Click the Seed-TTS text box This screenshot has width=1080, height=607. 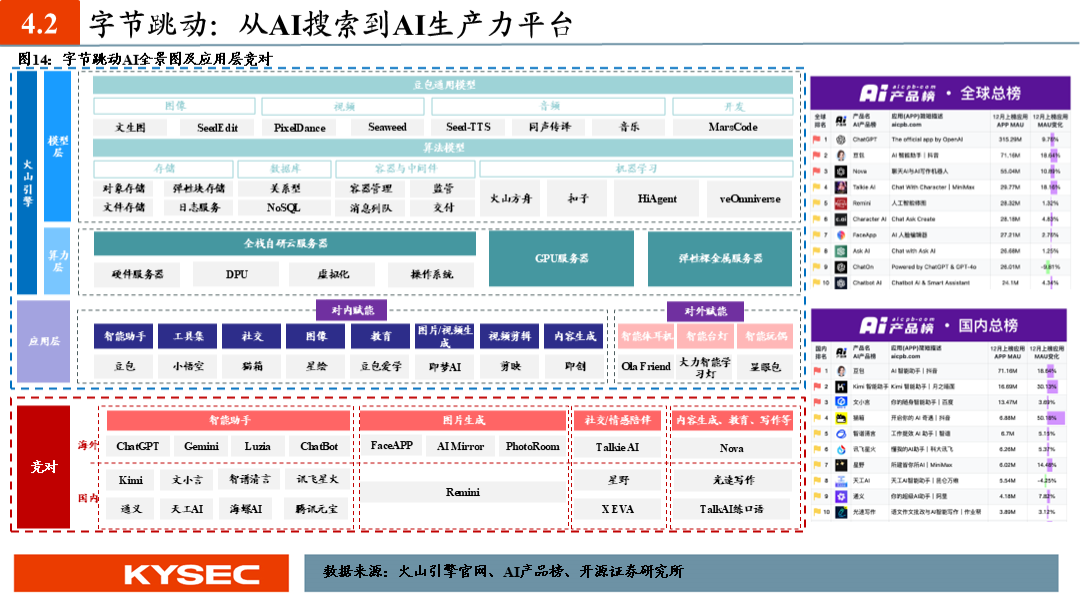(x=468, y=127)
